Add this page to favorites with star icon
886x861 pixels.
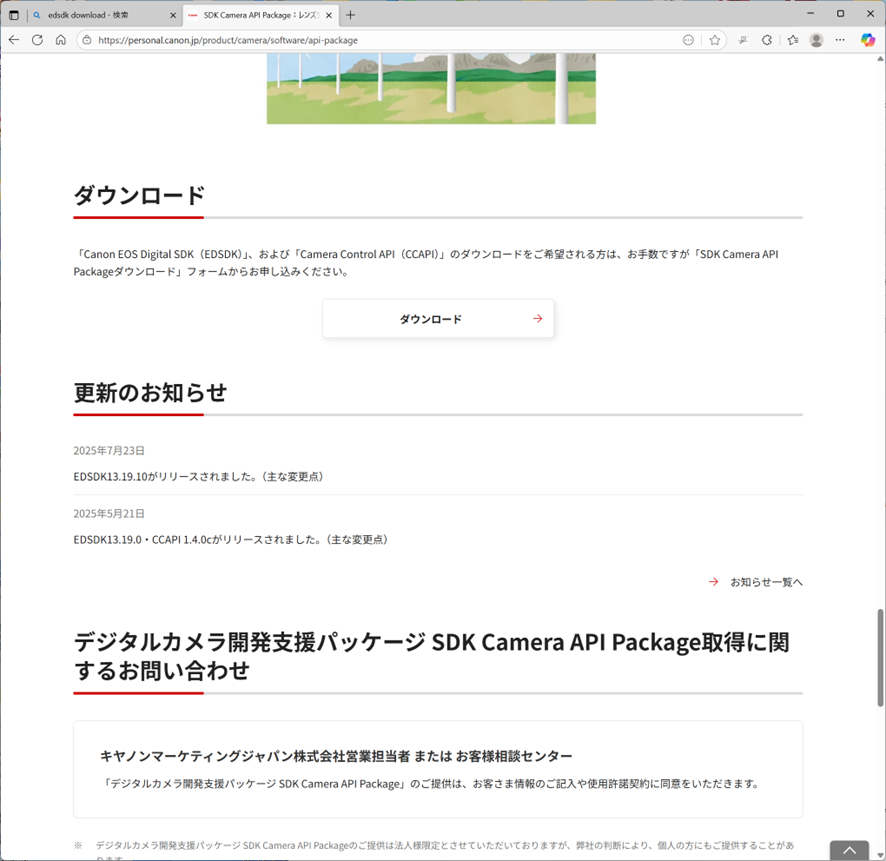pyautogui.click(x=715, y=40)
